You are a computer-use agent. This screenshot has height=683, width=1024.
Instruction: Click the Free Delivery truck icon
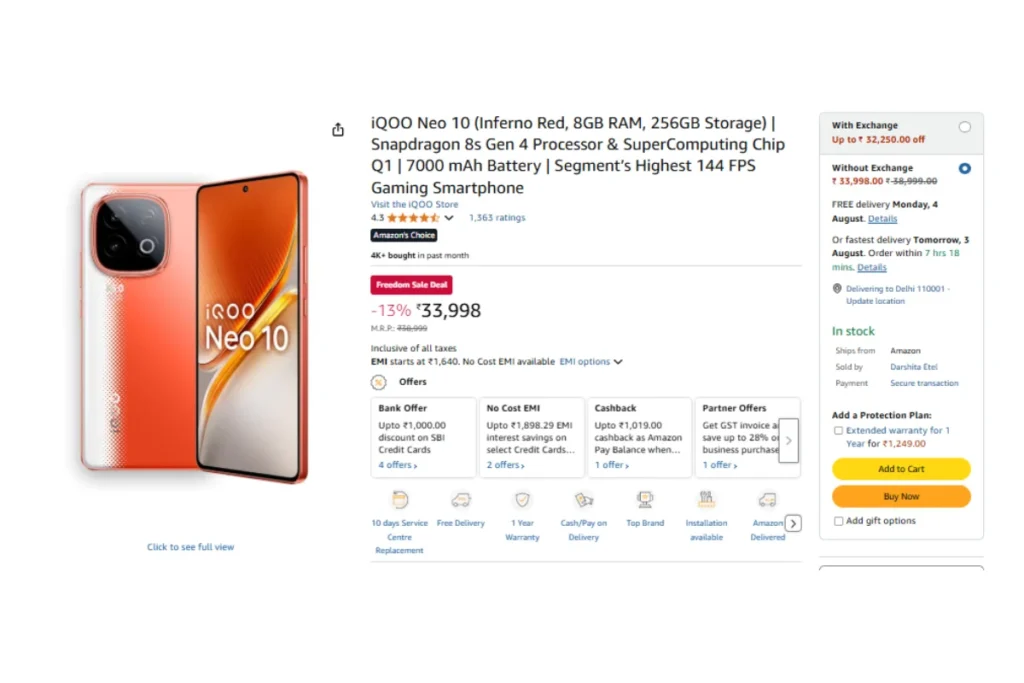pyautogui.click(x=461, y=500)
